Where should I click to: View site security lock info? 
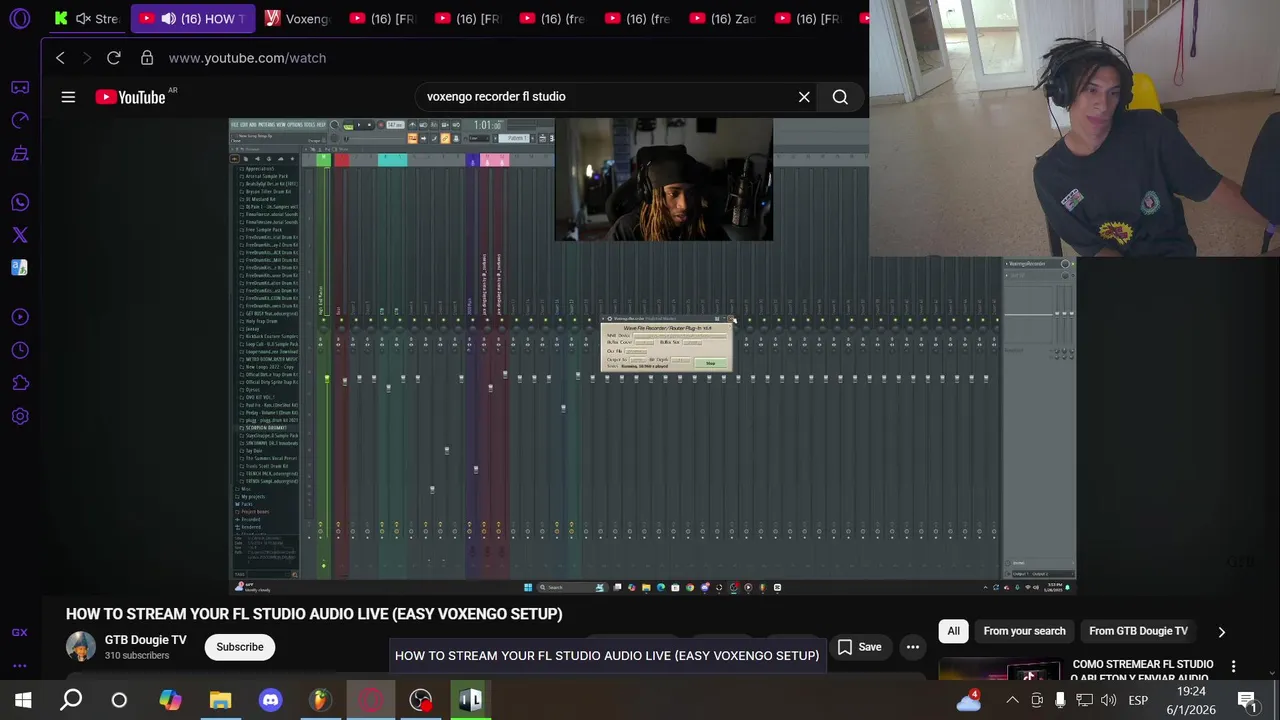147,58
